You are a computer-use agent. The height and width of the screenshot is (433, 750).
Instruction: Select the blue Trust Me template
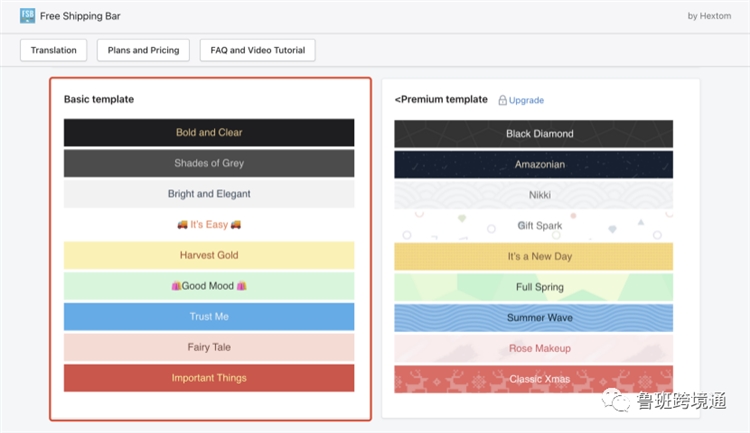point(209,317)
